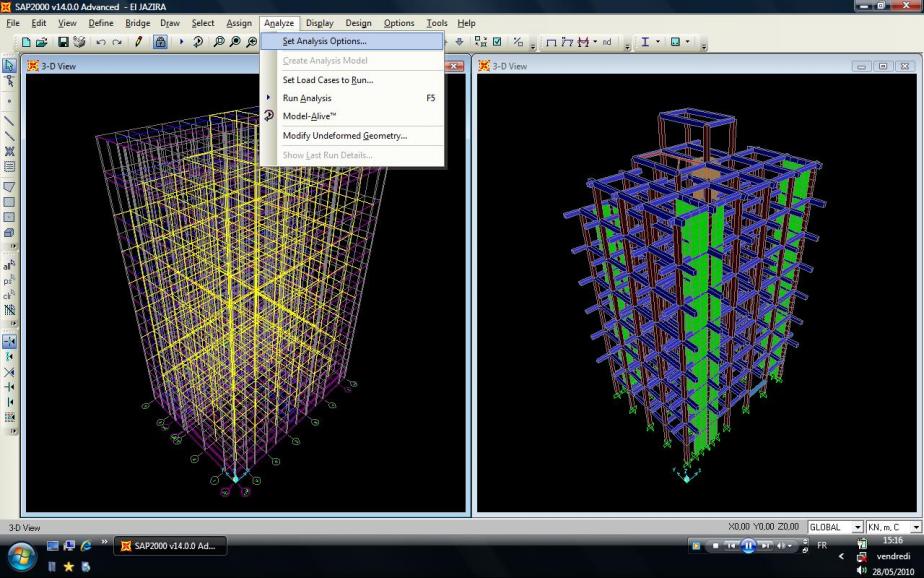The width and height of the screenshot is (924, 578).
Task: Open the Edit menu
Action: tap(39, 23)
